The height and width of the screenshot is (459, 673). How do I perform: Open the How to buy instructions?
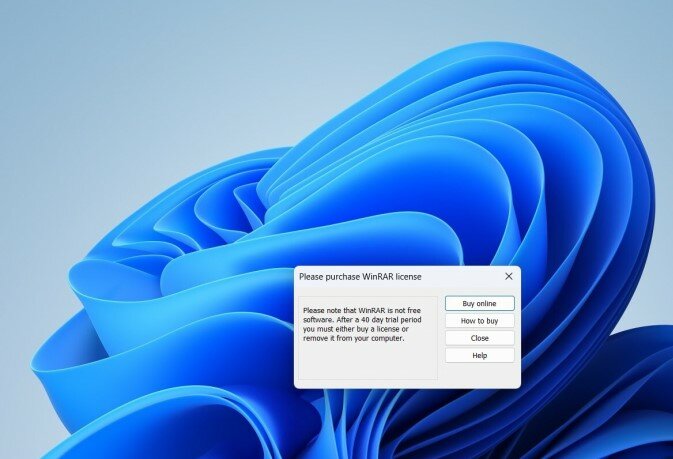pyautogui.click(x=479, y=321)
